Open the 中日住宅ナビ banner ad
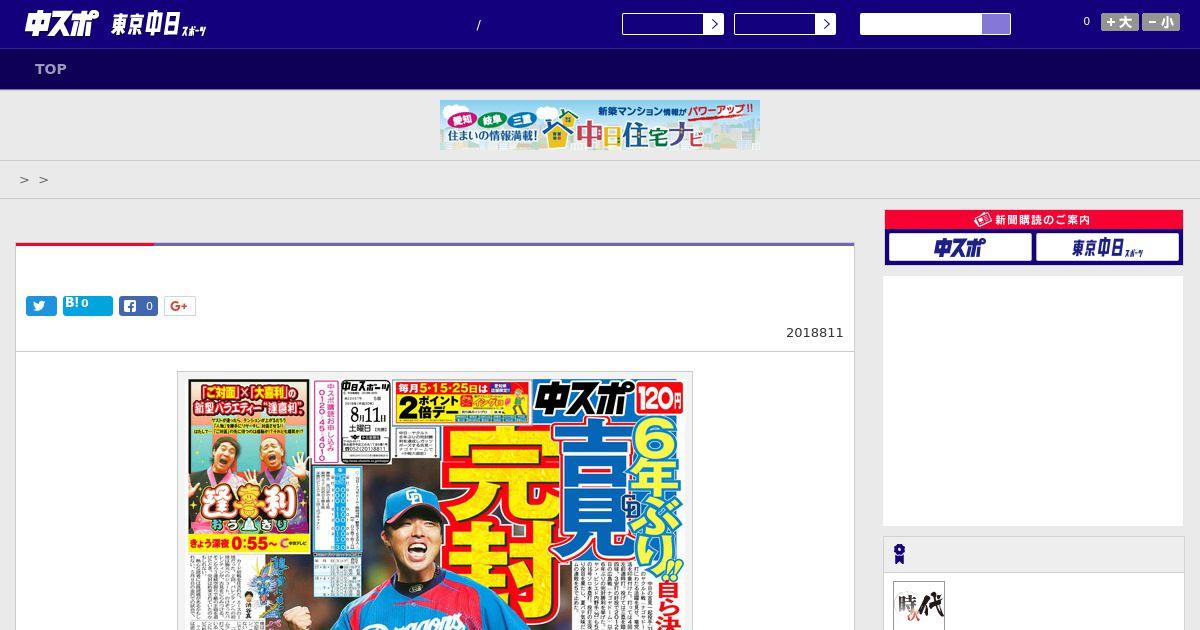 point(600,125)
